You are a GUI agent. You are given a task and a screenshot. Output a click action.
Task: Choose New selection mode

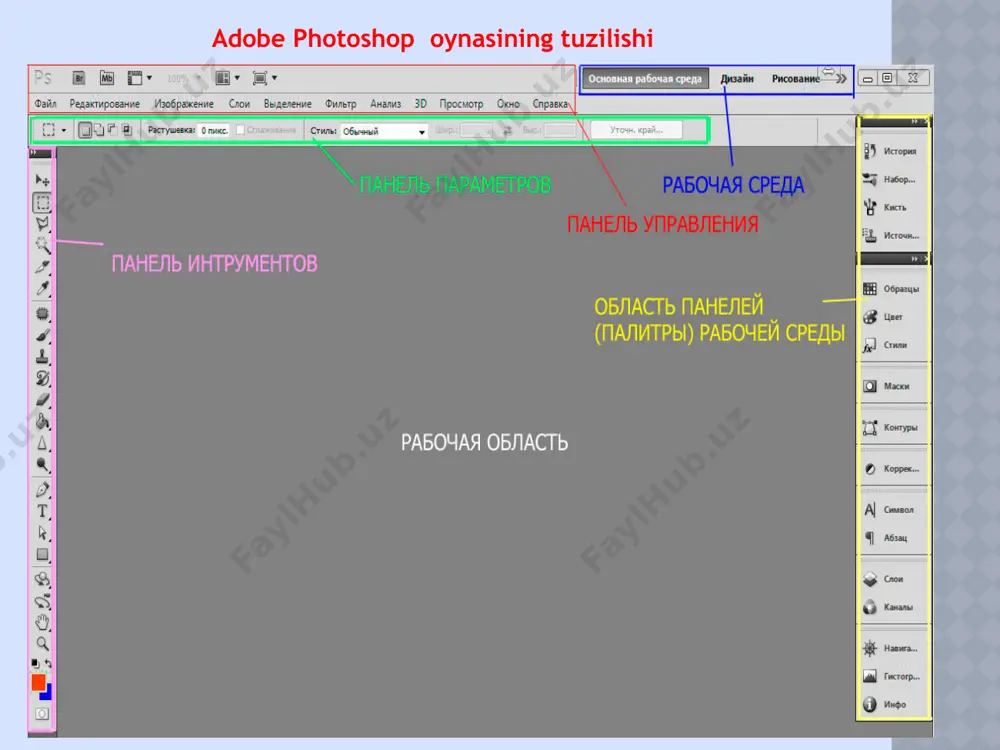[84, 130]
